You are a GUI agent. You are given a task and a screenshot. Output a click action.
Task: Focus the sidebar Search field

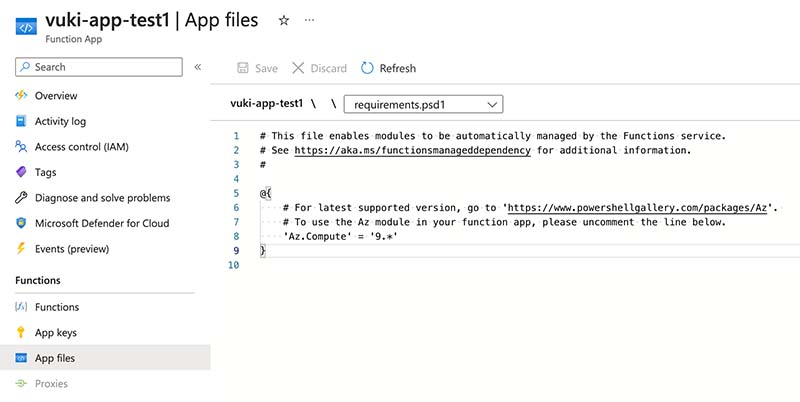point(99,67)
